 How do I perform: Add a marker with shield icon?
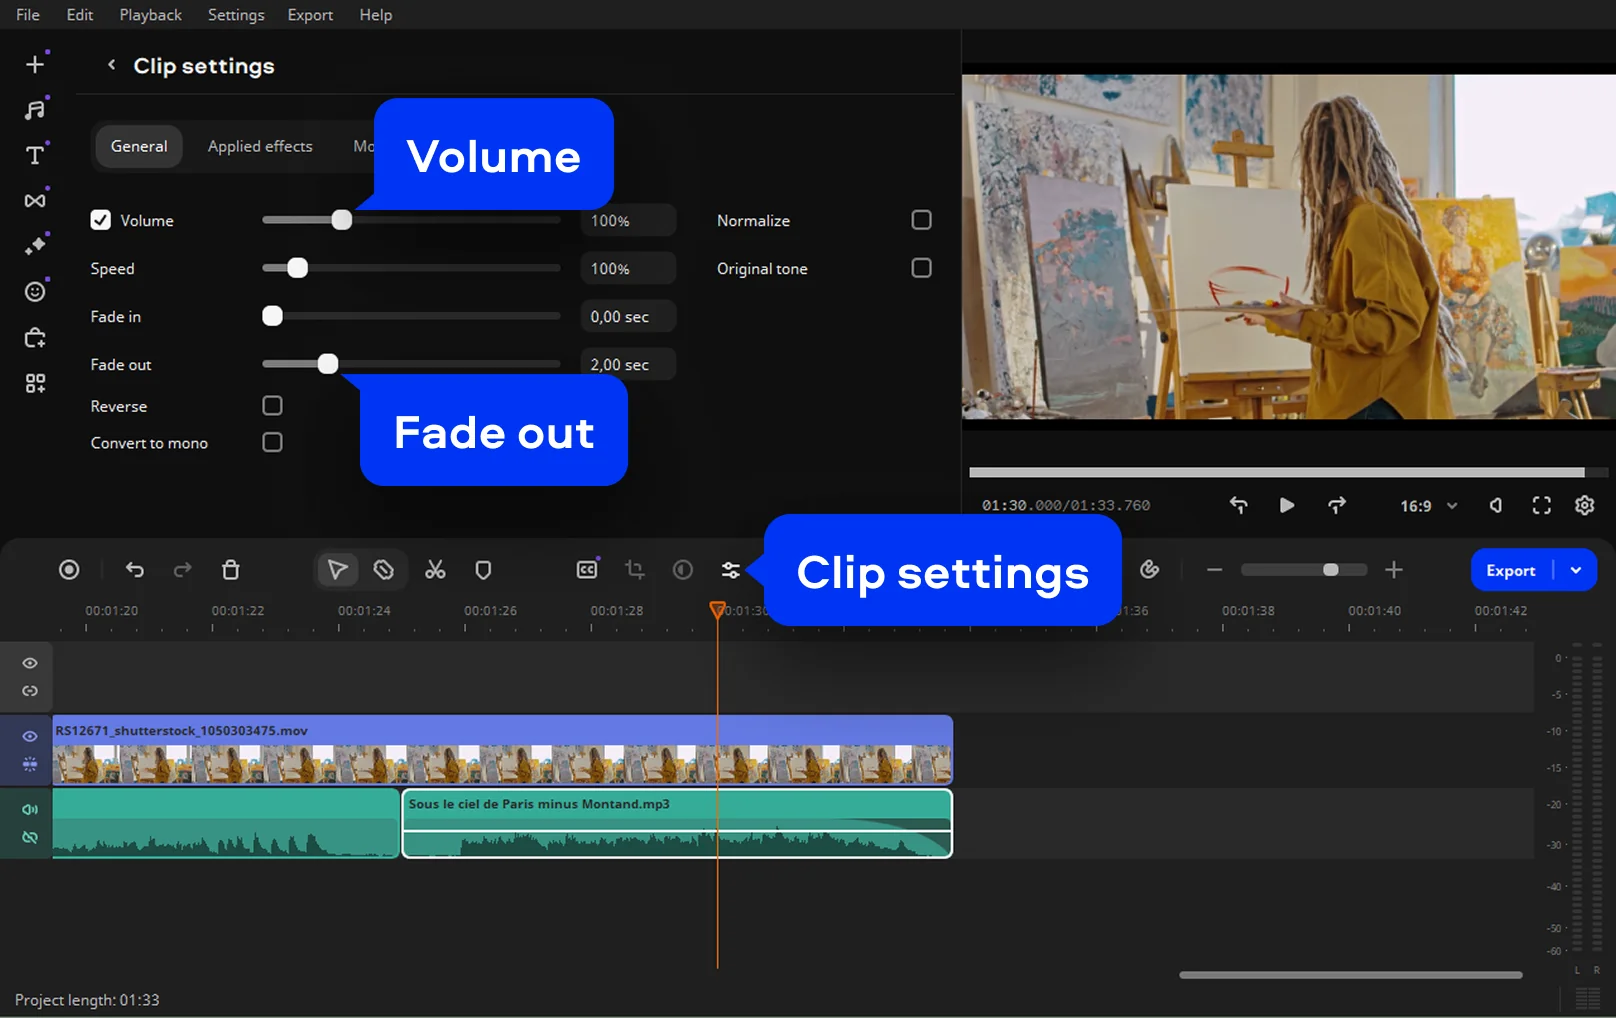click(x=483, y=570)
